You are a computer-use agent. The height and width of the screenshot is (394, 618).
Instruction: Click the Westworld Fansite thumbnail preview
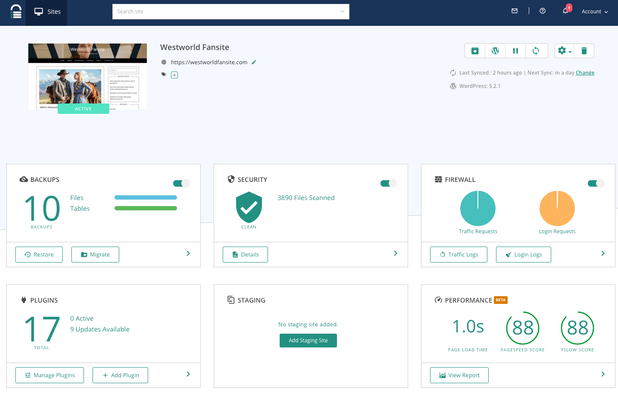[x=87, y=76]
